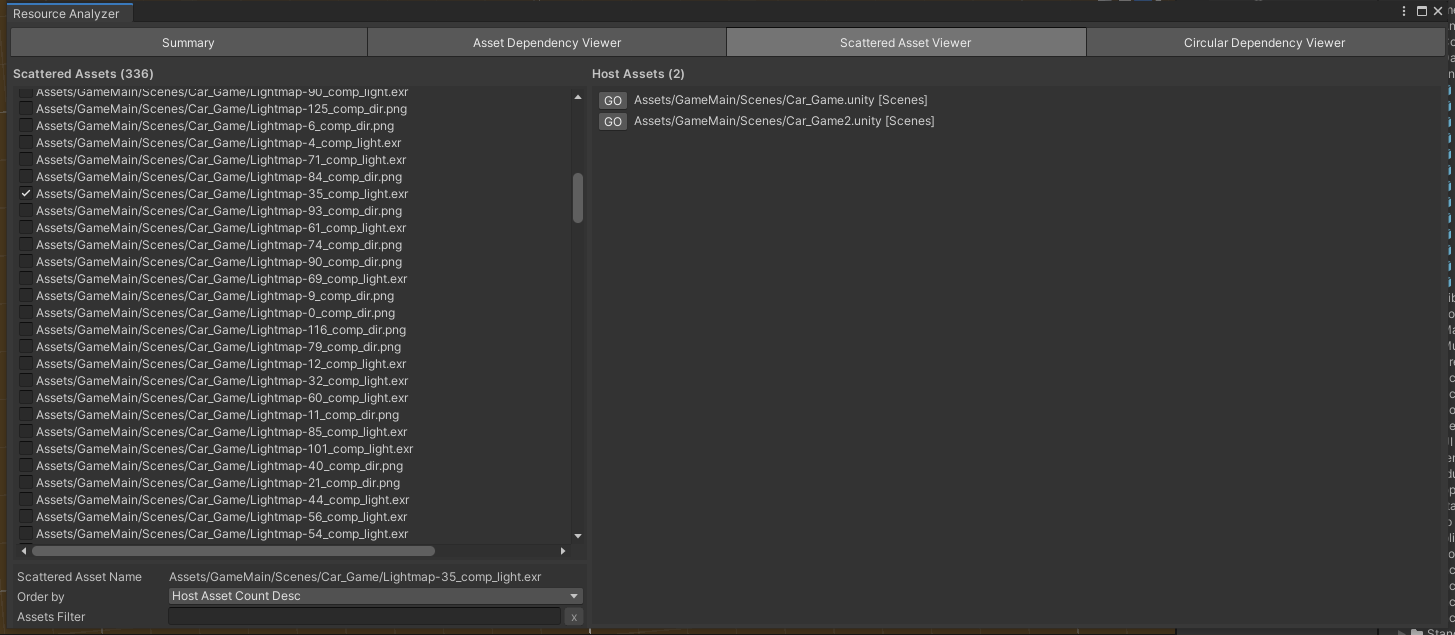
Task: Uncheck Lightmap-35_comp_light.exr in the list
Action: coord(26,193)
